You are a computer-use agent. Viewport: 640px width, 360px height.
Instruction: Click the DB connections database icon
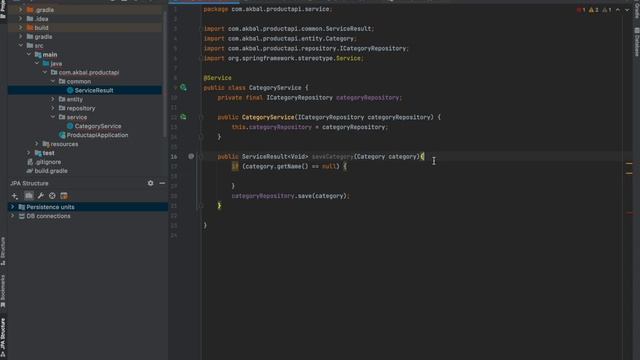click(22, 216)
